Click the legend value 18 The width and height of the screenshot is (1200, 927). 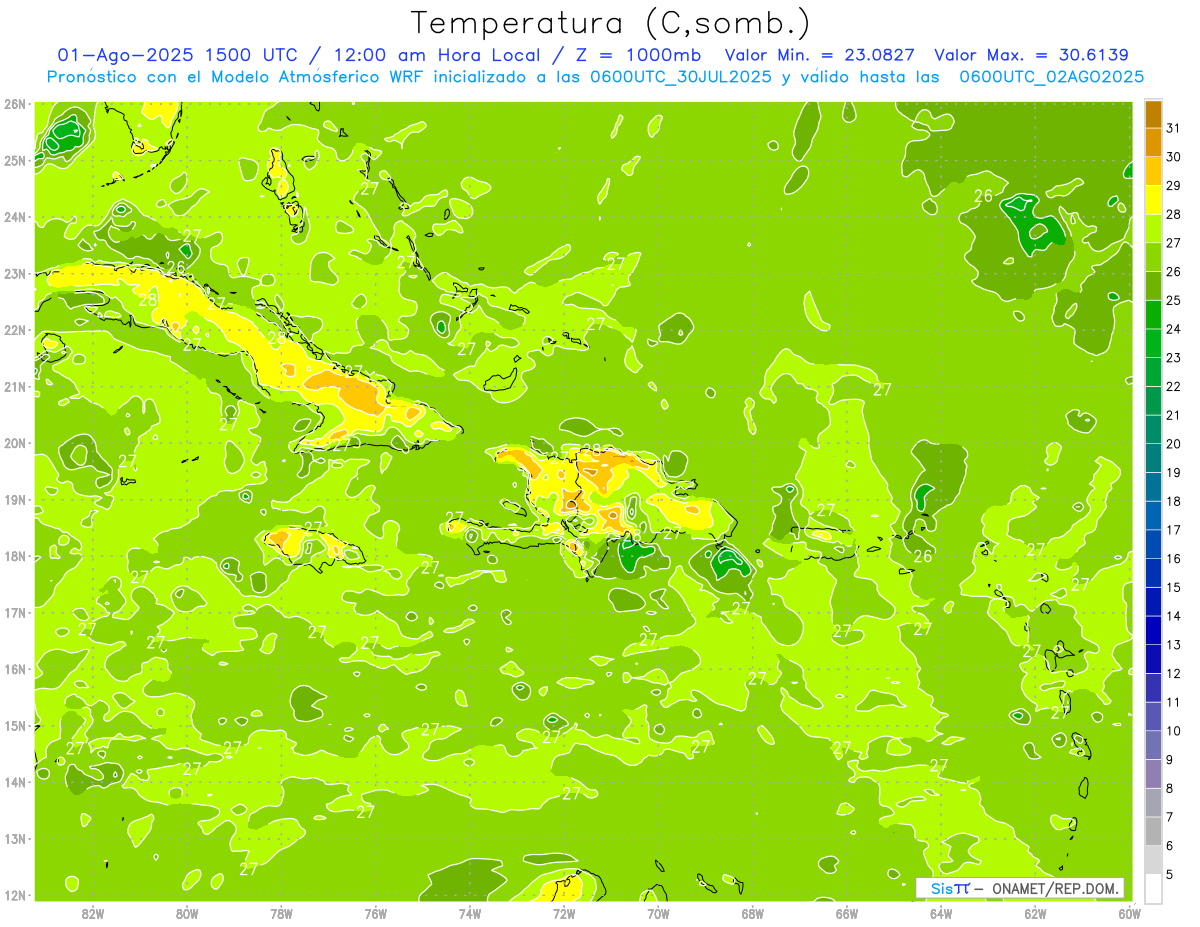click(x=1173, y=501)
